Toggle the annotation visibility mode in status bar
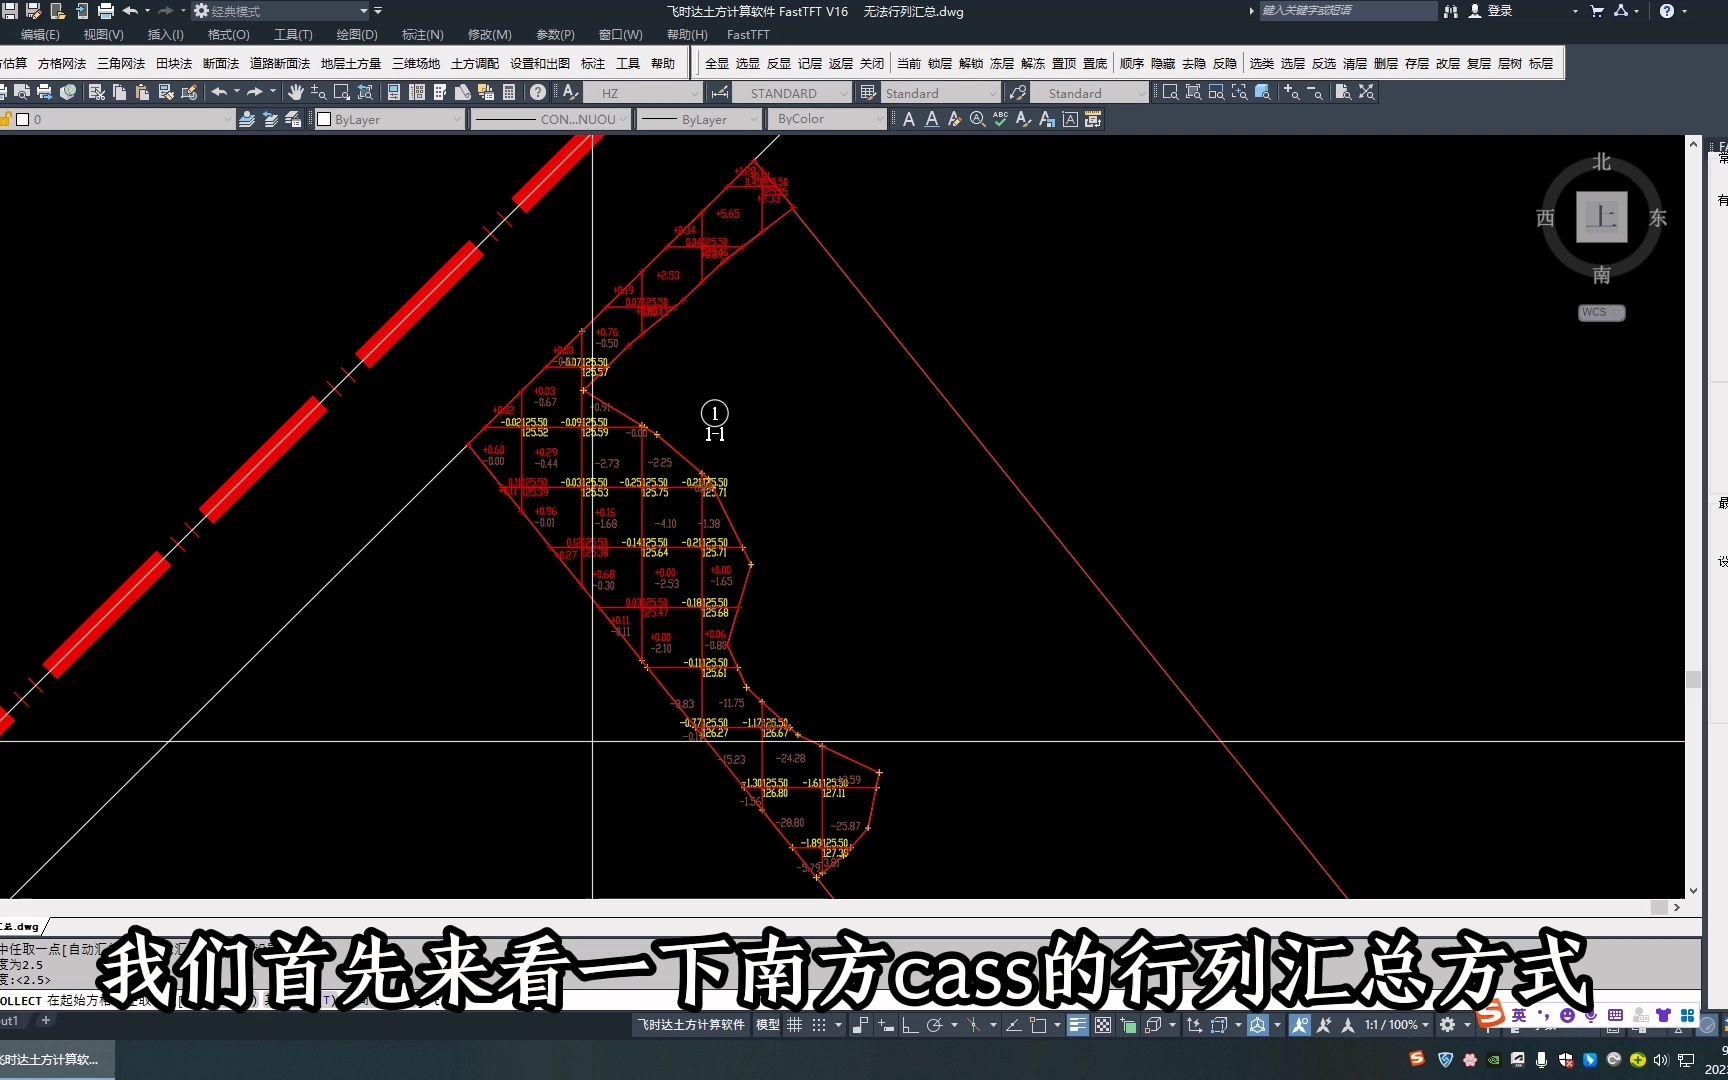 pyautogui.click(x=1301, y=1025)
